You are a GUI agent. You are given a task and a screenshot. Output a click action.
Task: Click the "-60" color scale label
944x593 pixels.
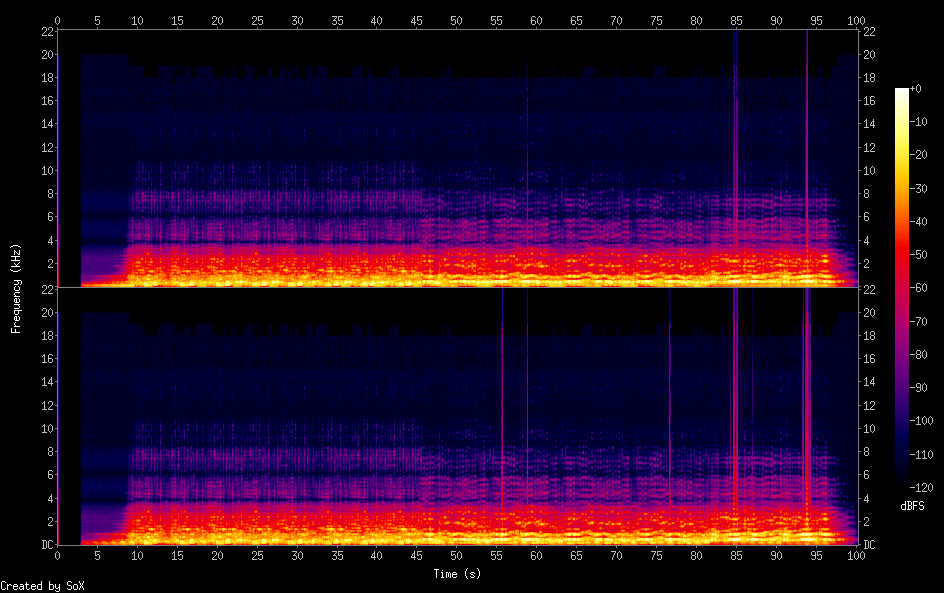[918, 288]
